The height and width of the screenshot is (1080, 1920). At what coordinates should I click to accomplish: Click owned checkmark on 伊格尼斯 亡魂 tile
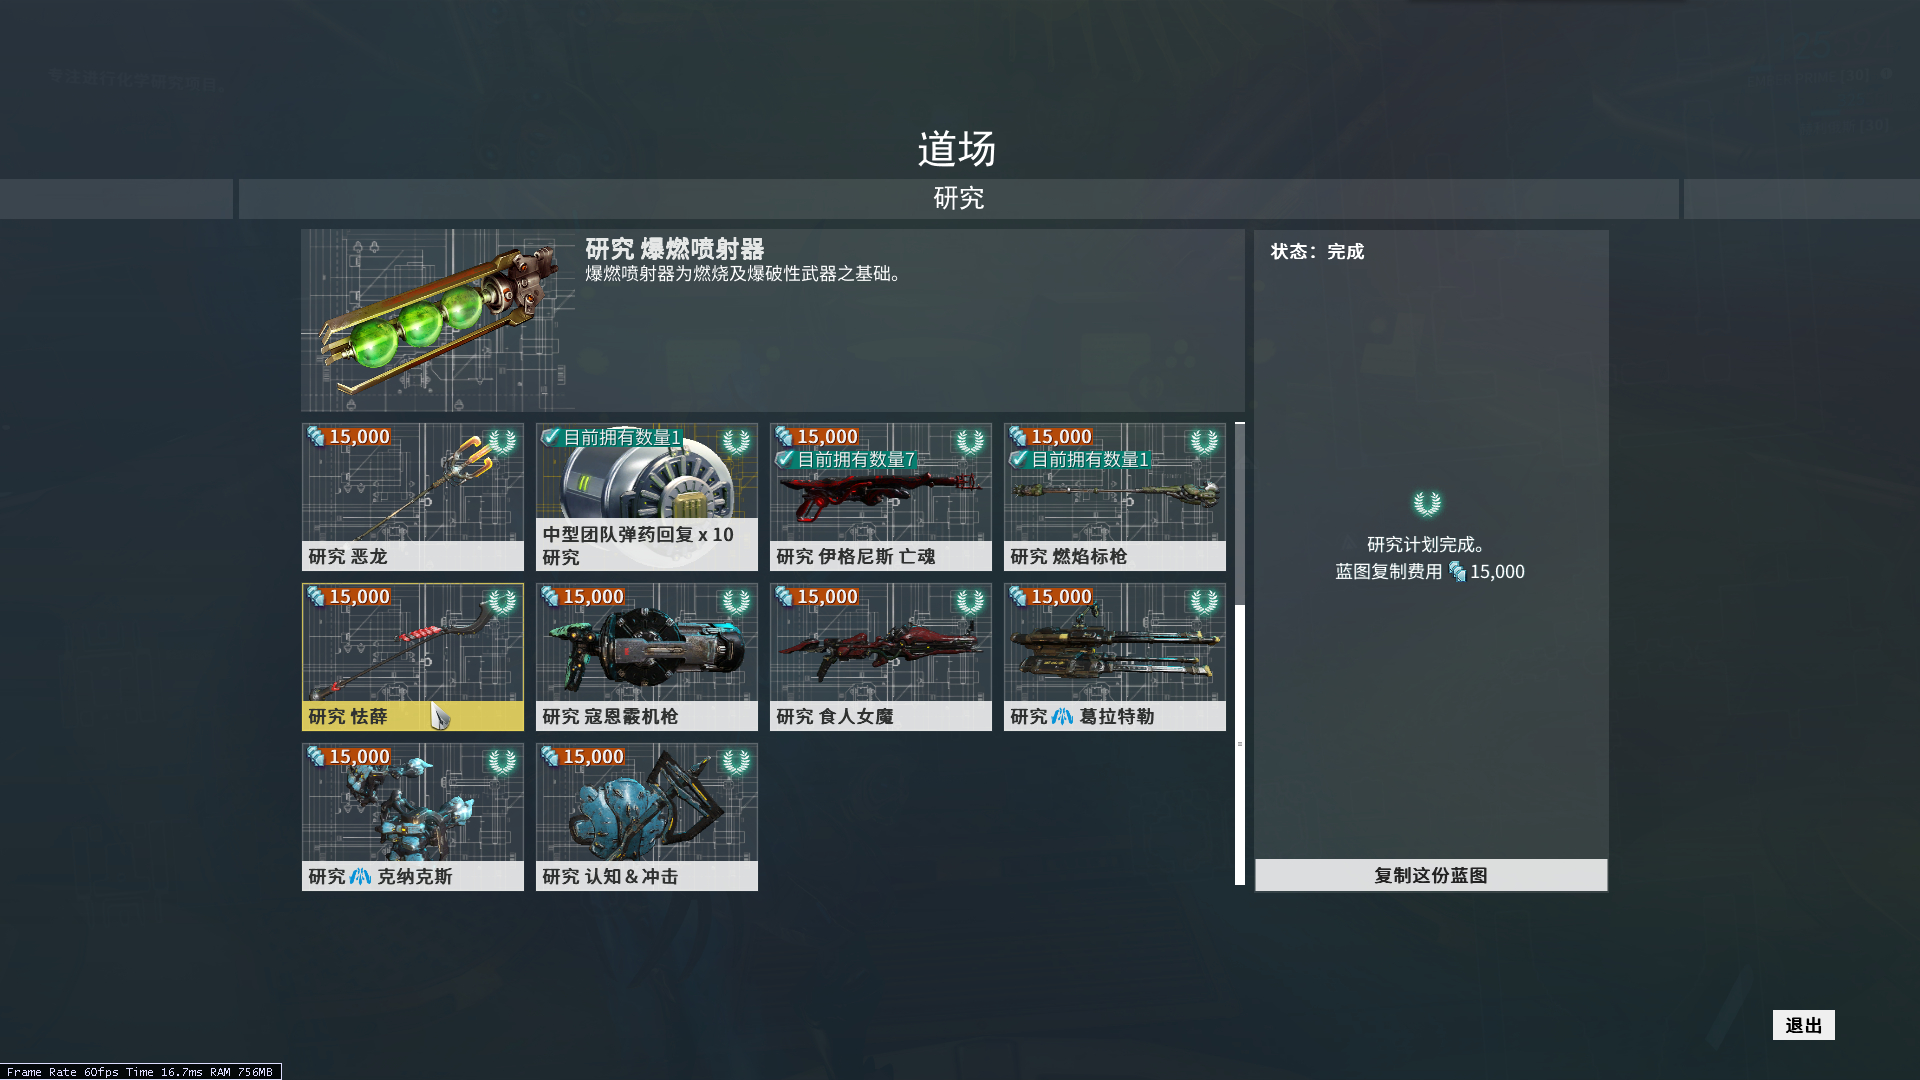tap(785, 459)
